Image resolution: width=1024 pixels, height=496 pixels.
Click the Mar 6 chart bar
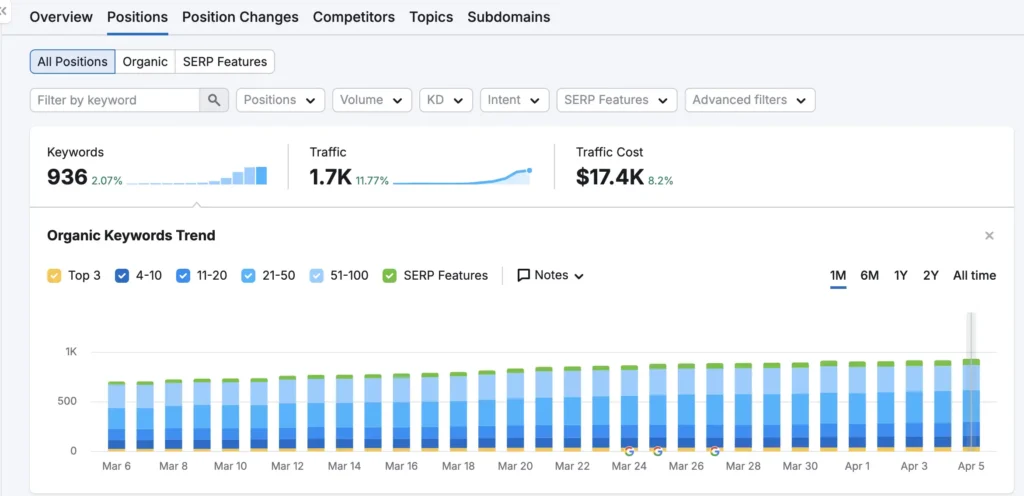pyautogui.click(x=117, y=416)
